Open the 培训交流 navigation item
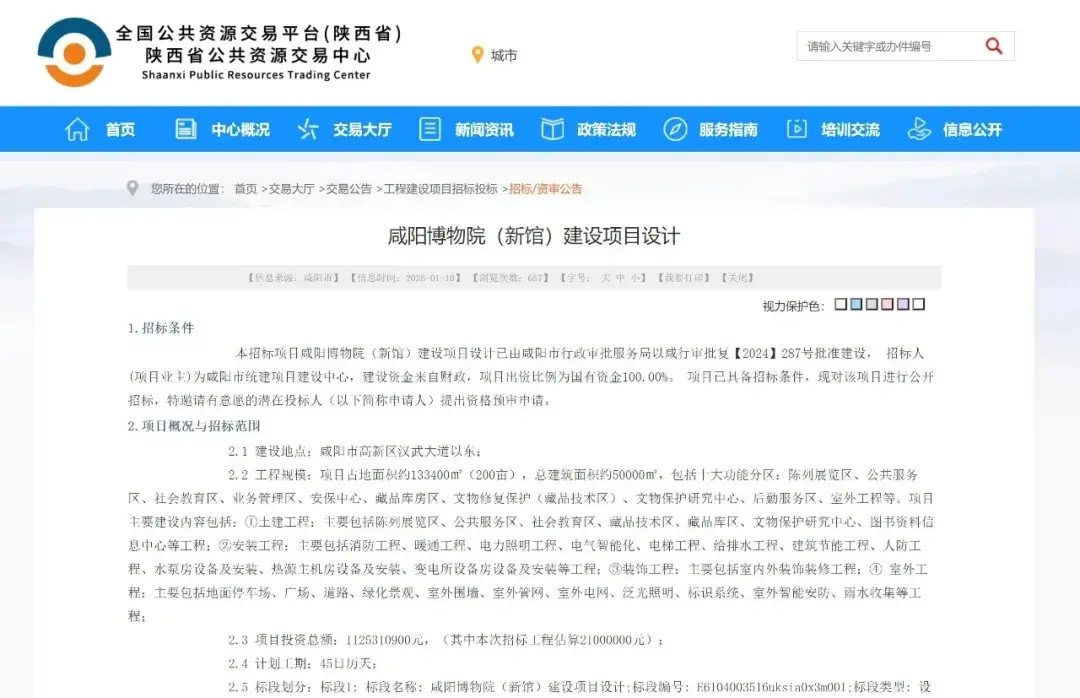Viewport: 1080px width, 698px height. [851, 130]
